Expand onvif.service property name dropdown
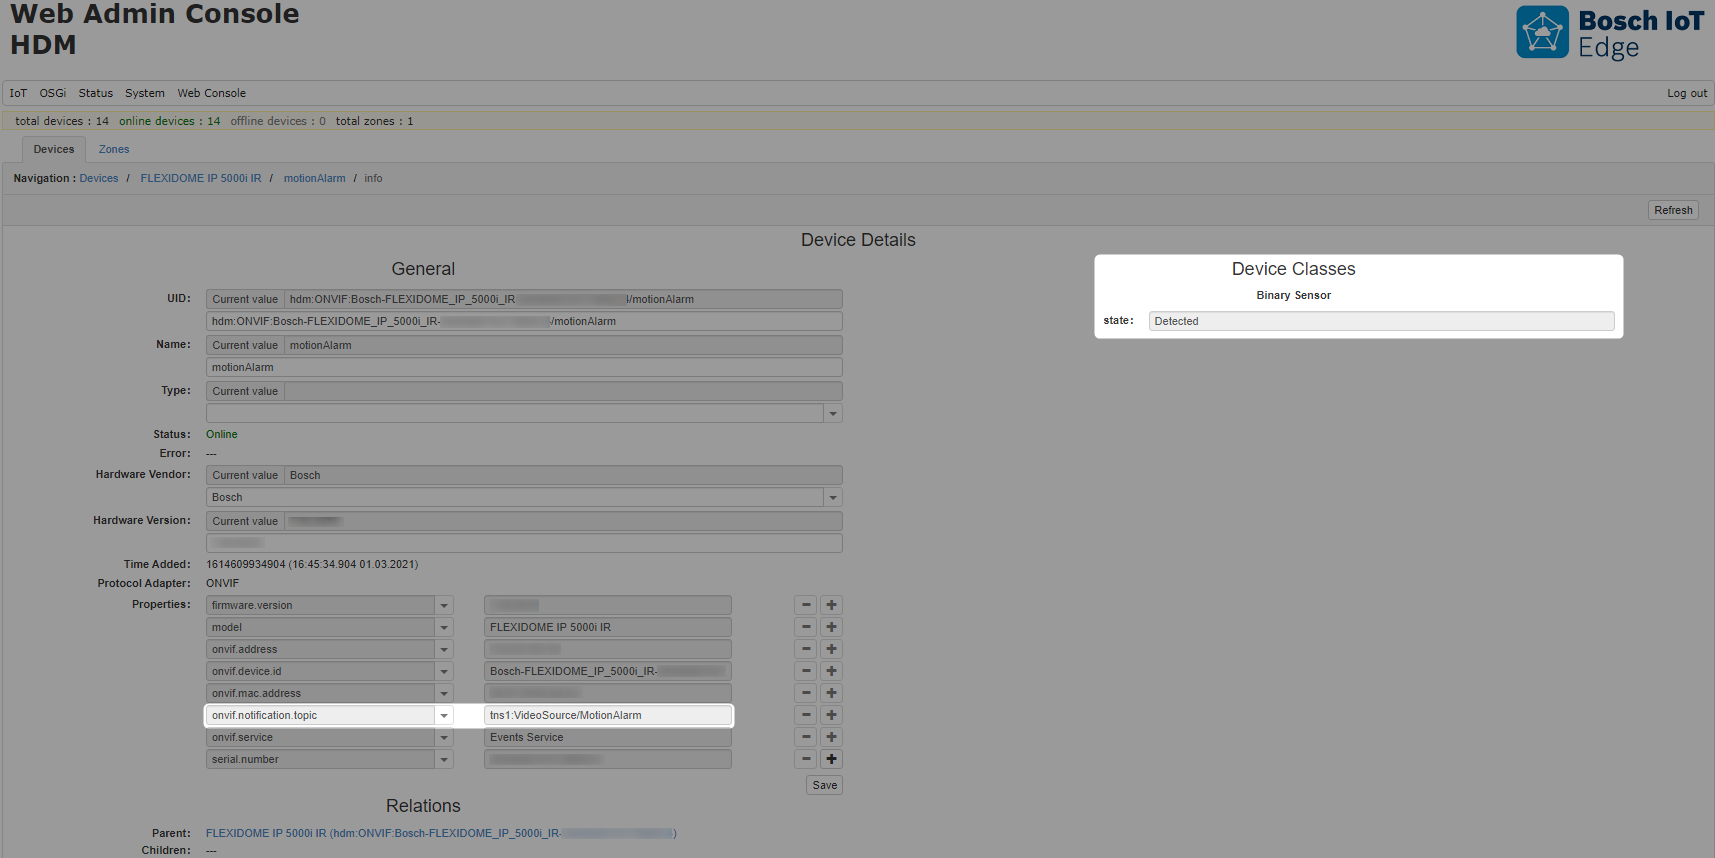The image size is (1715, 858). tap(444, 737)
